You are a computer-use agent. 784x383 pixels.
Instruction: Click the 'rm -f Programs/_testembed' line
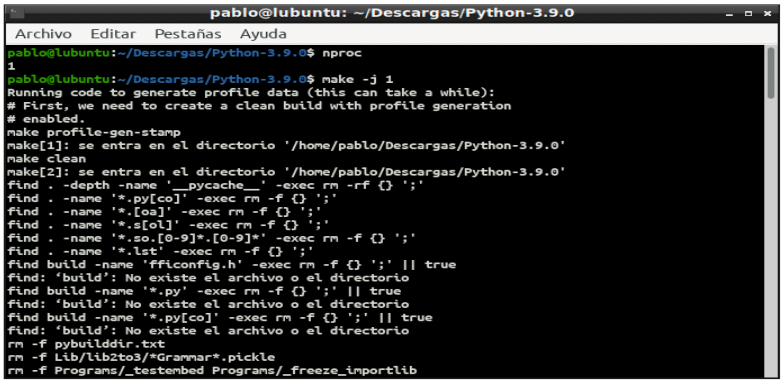point(212,370)
